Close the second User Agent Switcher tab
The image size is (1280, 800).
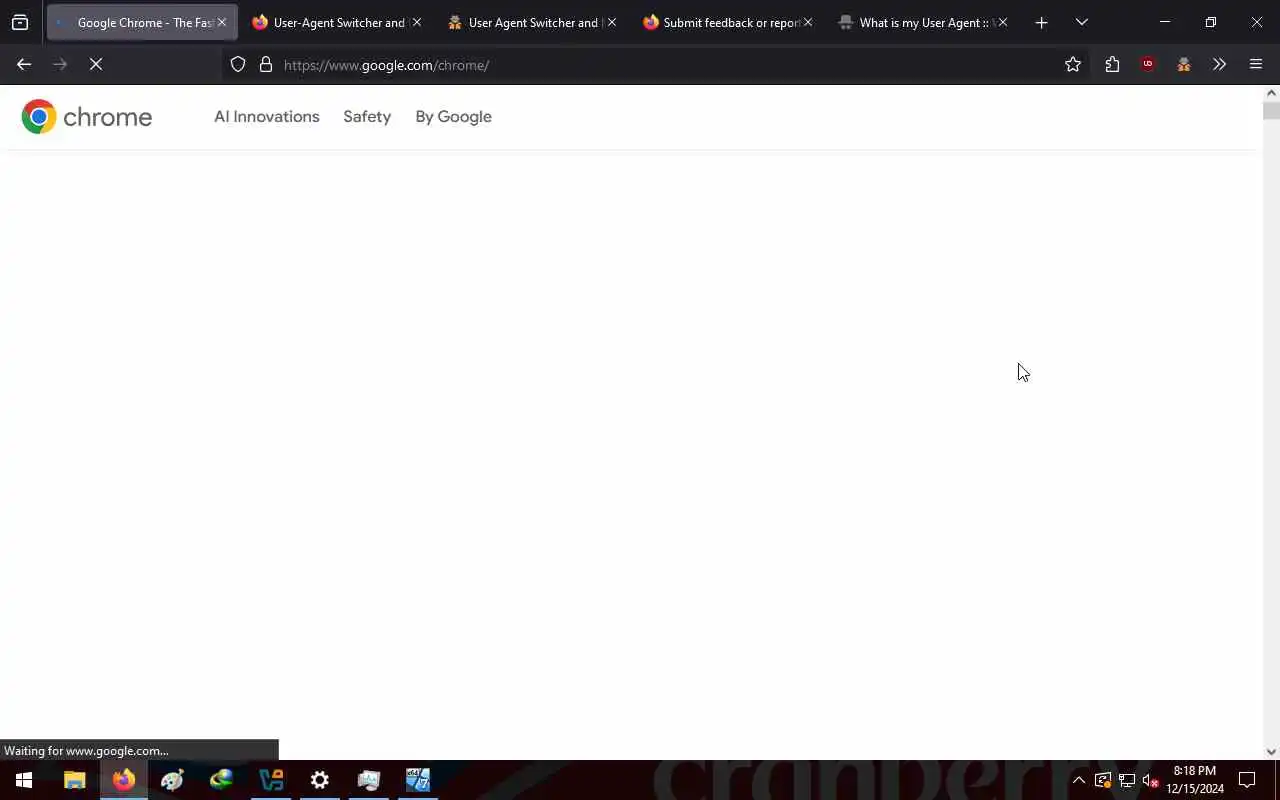pos(612,22)
